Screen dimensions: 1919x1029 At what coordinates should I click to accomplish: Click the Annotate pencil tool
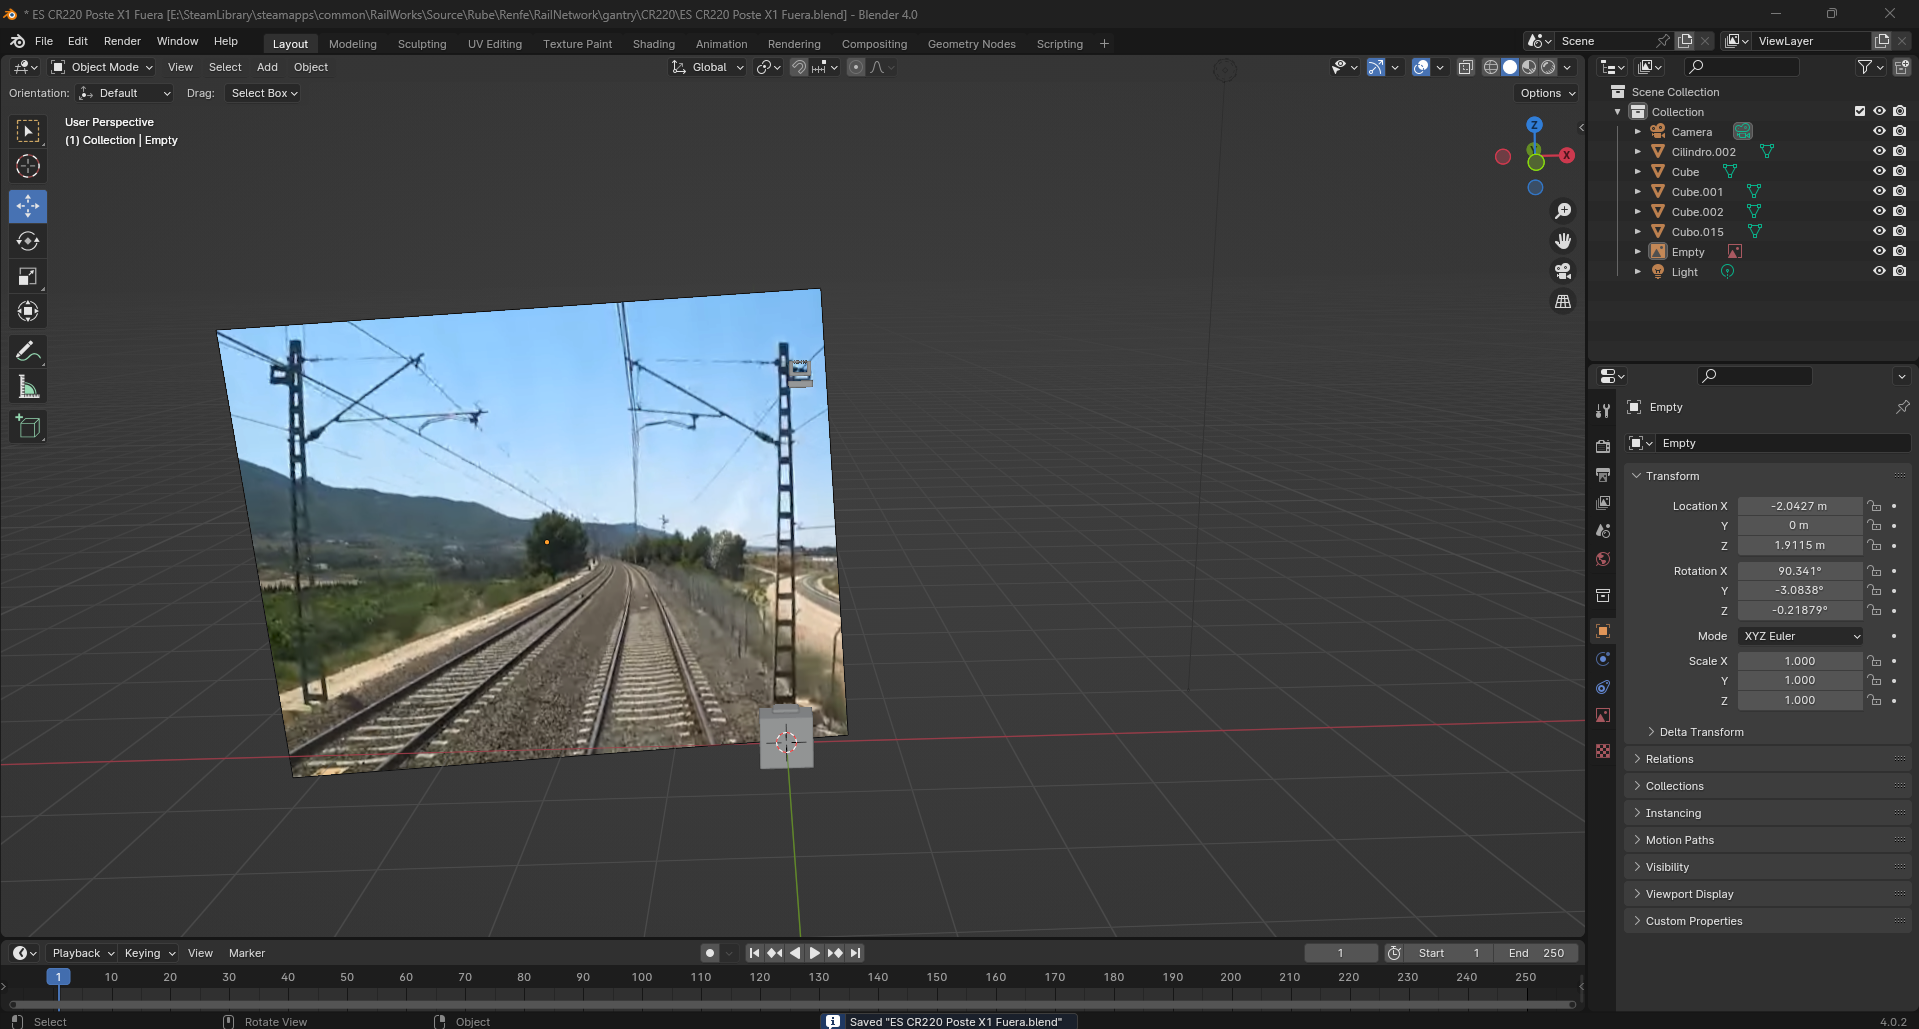[x=28, y=352]
